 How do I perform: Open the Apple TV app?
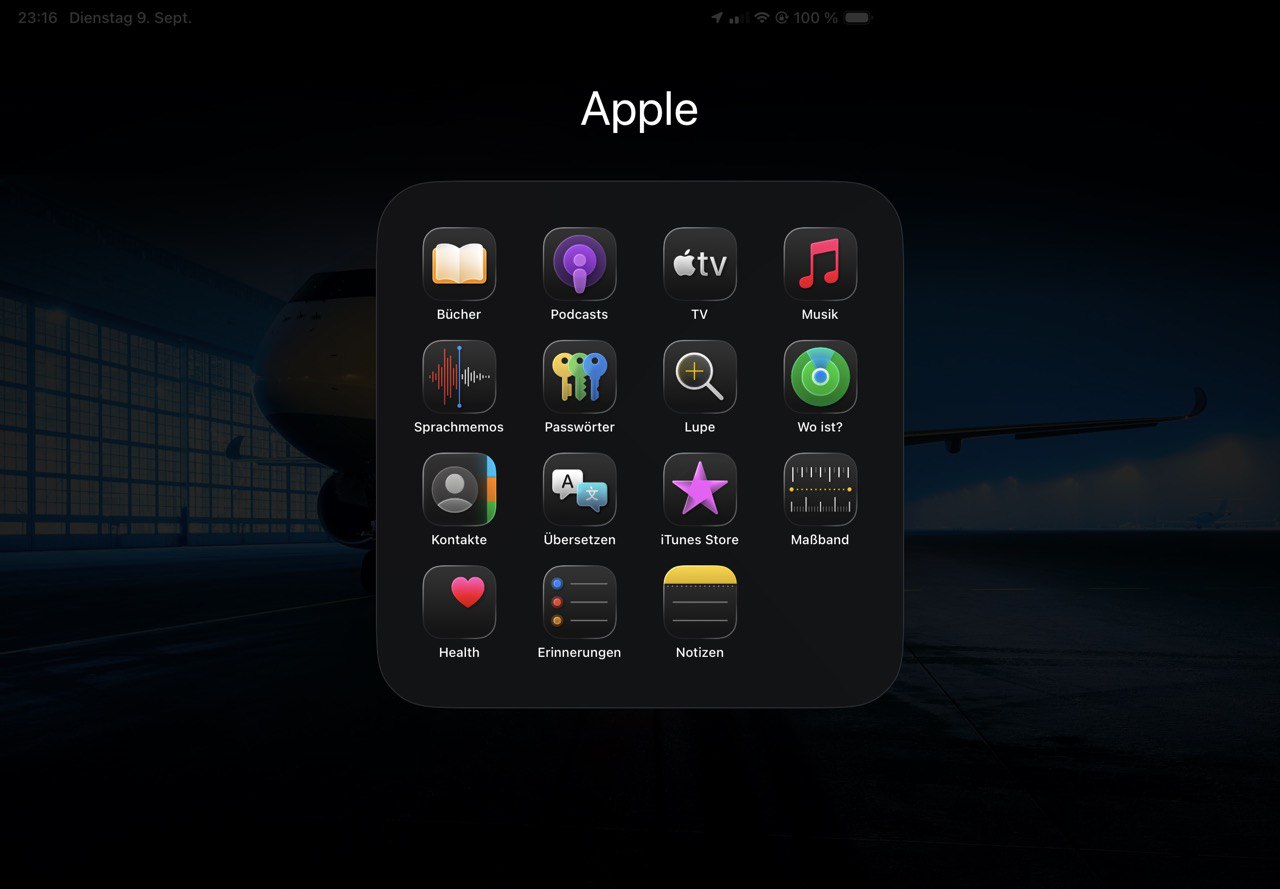point(700,264)
